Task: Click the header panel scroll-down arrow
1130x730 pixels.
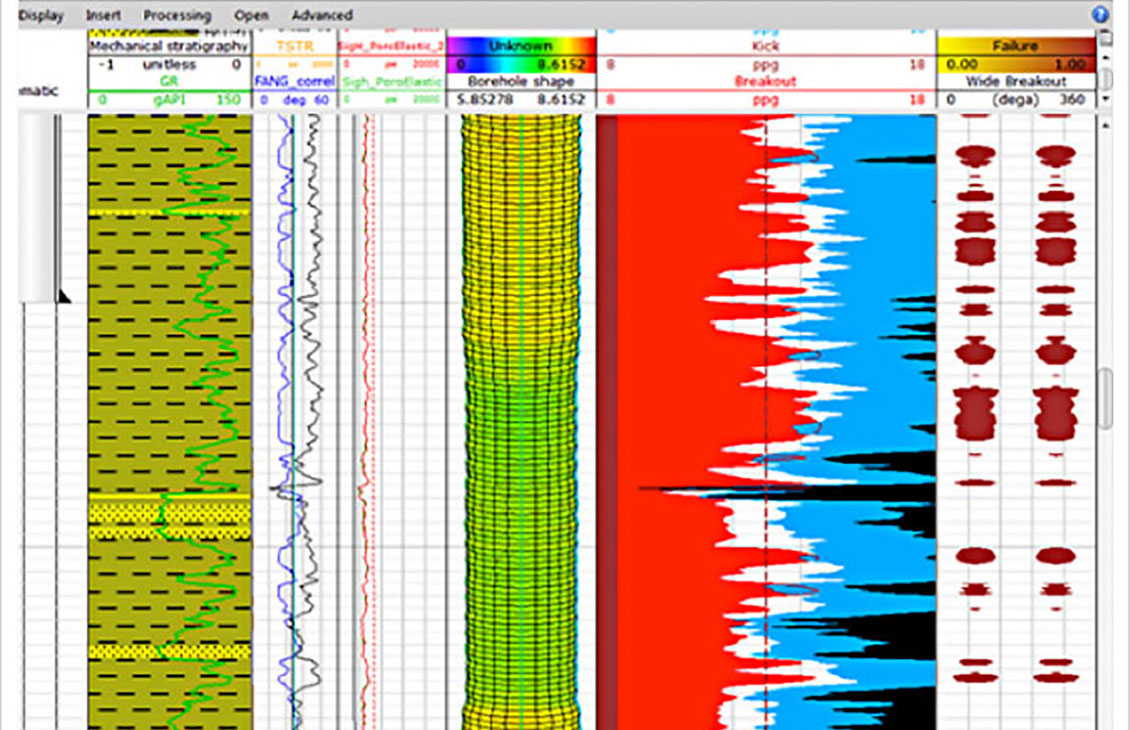Action: [1105, 100]
